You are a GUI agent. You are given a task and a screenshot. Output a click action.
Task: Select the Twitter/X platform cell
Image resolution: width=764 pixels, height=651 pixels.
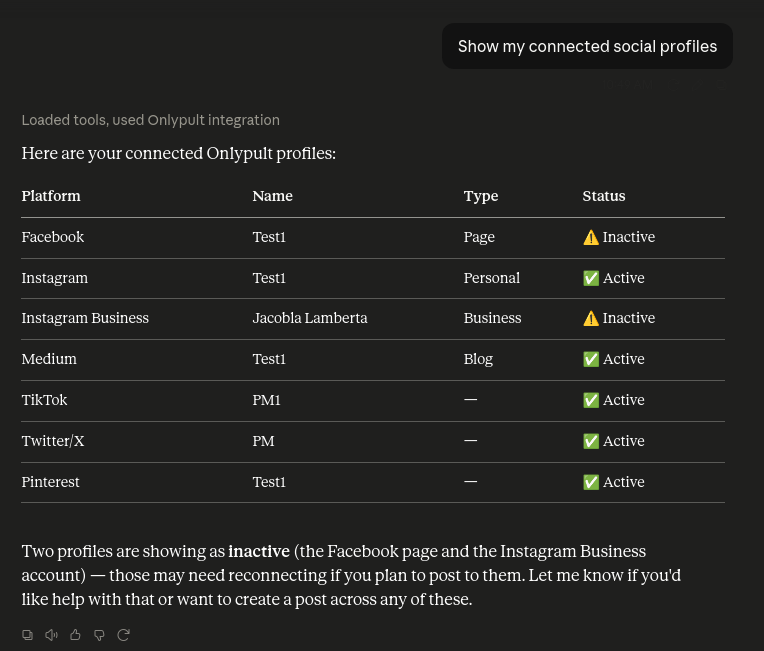point(53,440)
